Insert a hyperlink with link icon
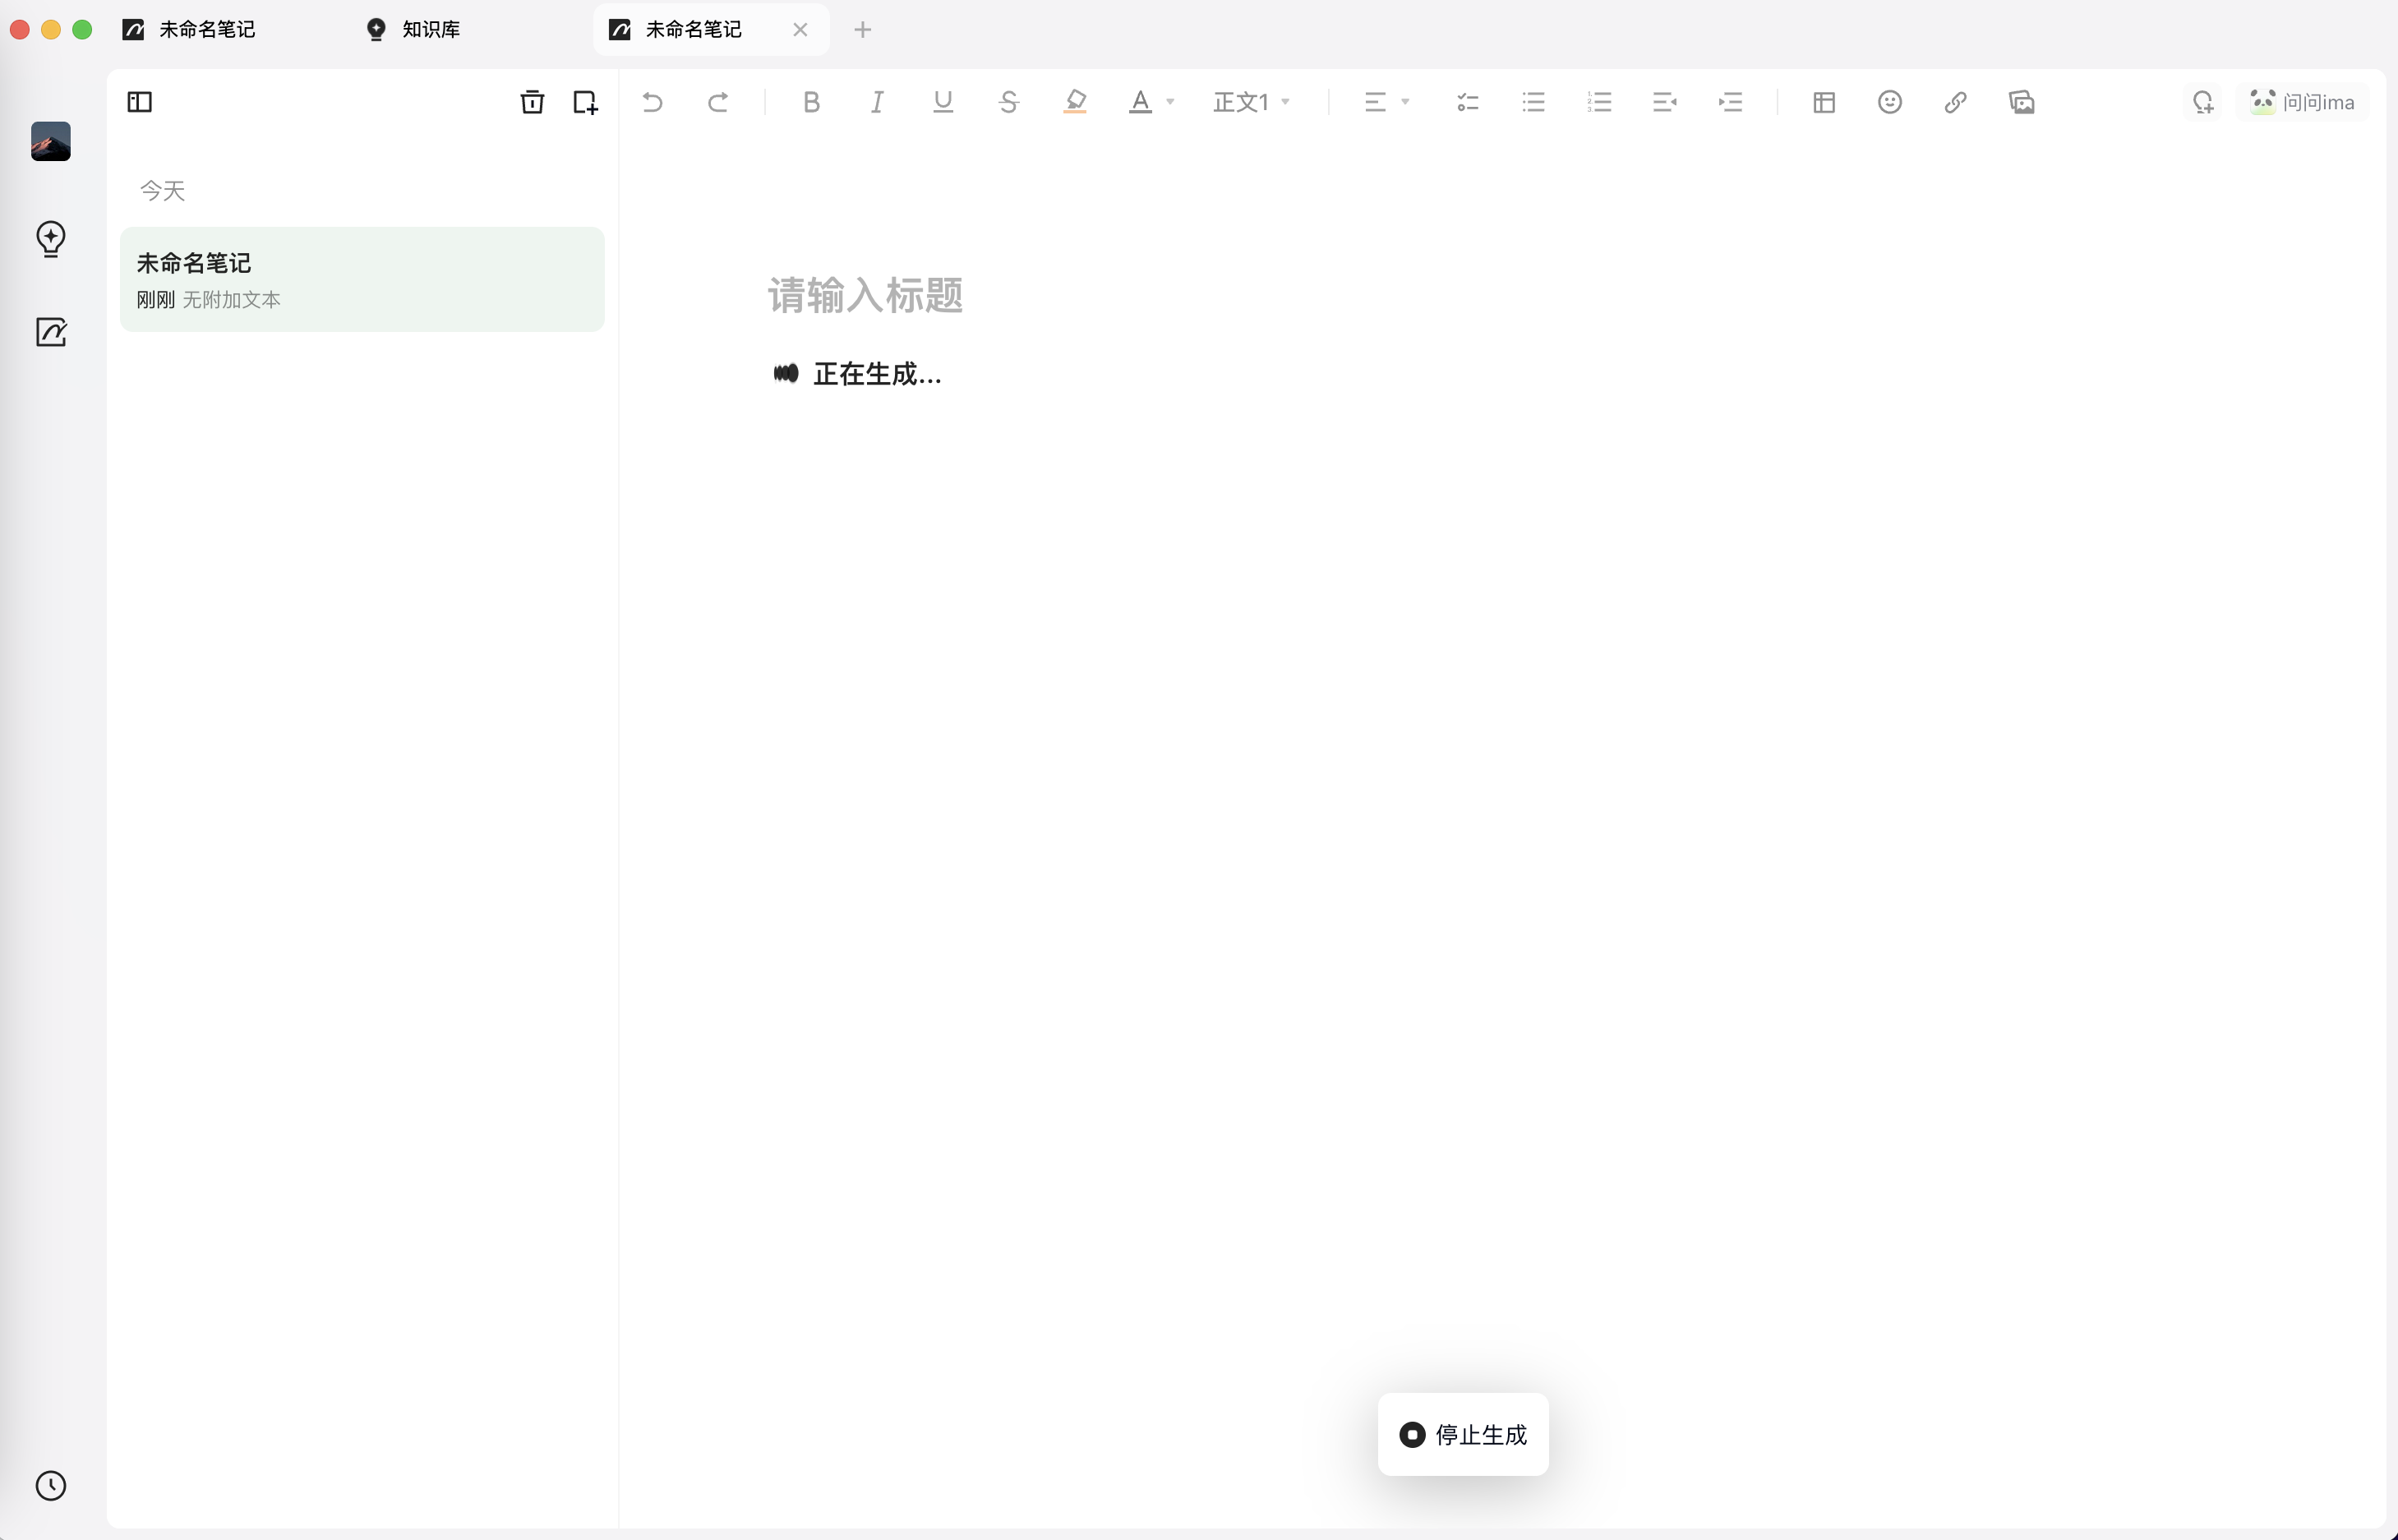The image size is (2398, 1540). point(1955,102)
